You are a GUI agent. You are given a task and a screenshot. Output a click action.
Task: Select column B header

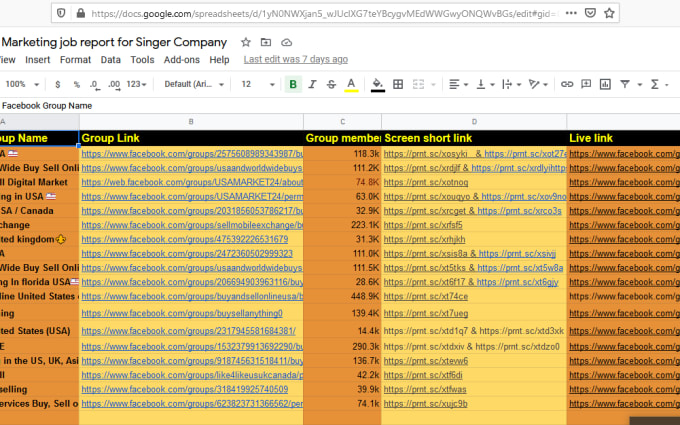coord(191,122)
